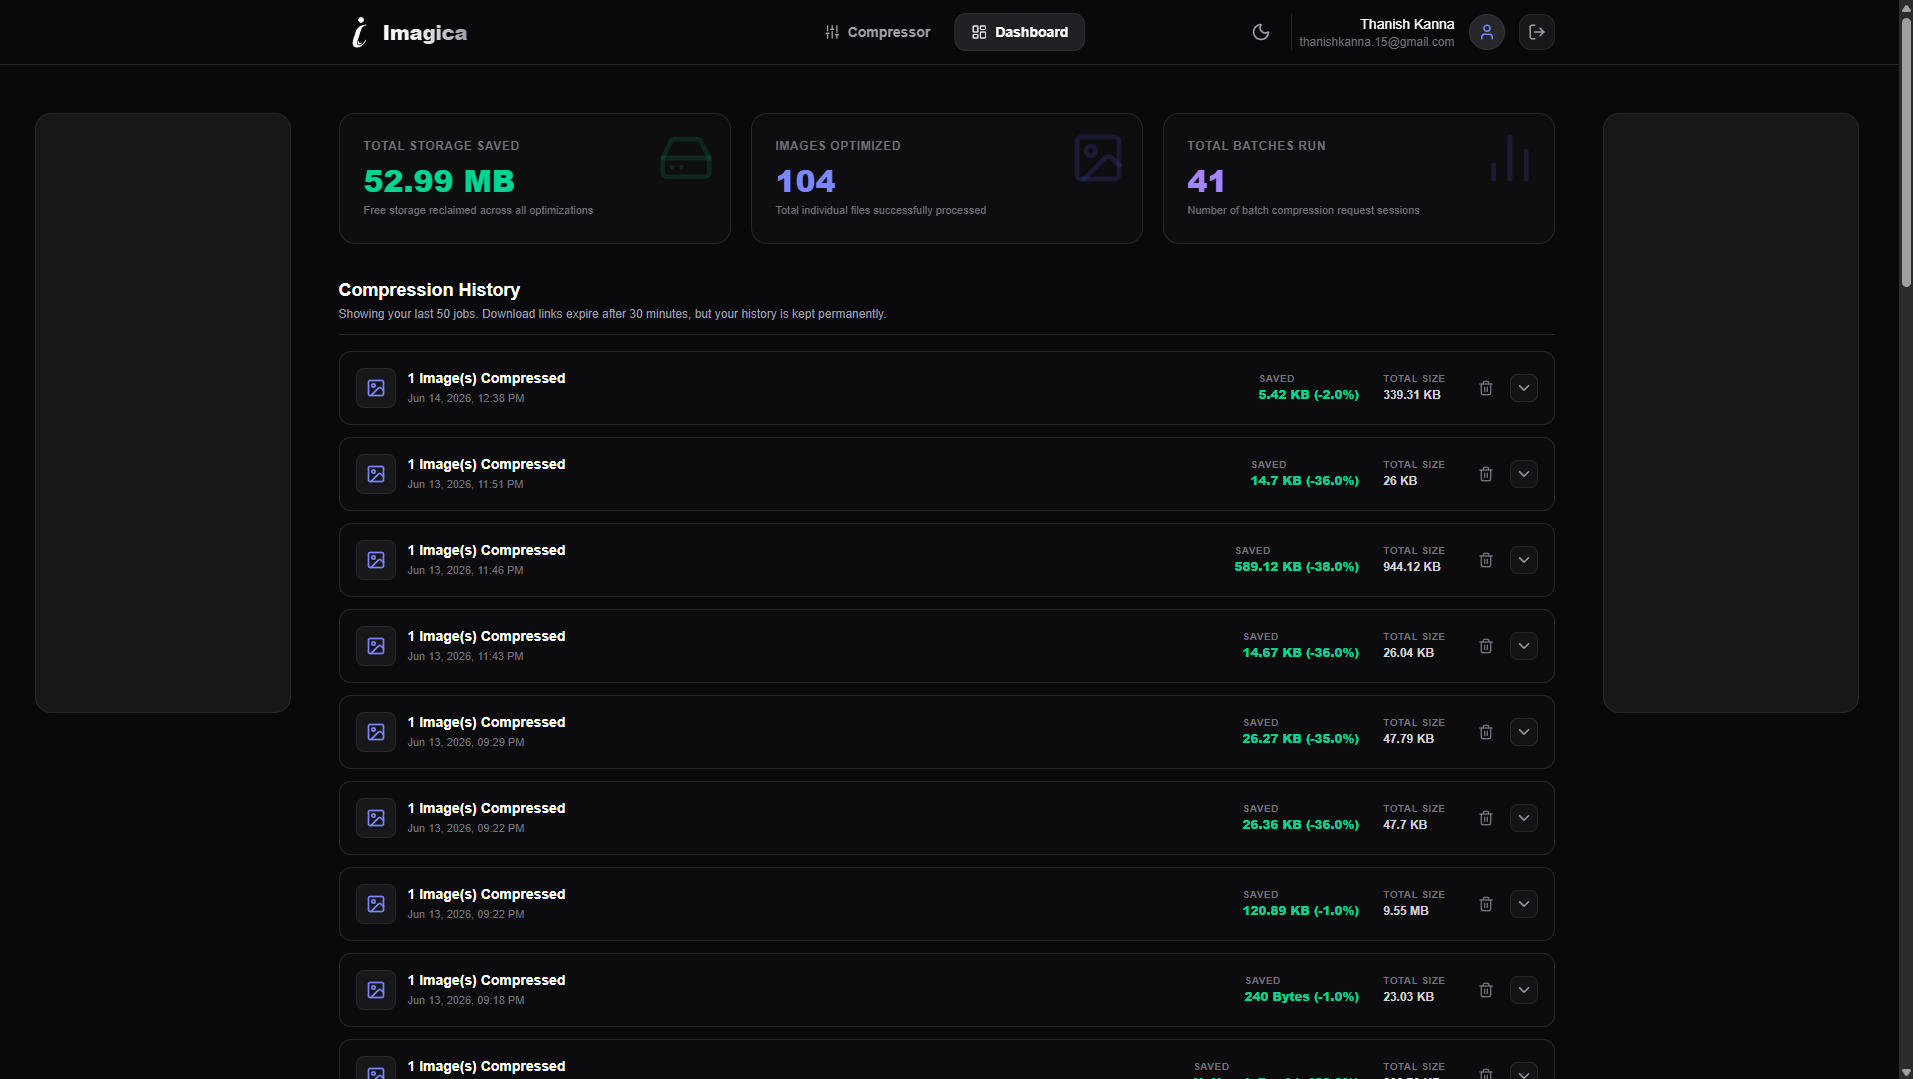Screen dimensions: 1913x1079
Task: Click the 120.89 KB (-1.0%) saved value
Action: pos(1300,911)
